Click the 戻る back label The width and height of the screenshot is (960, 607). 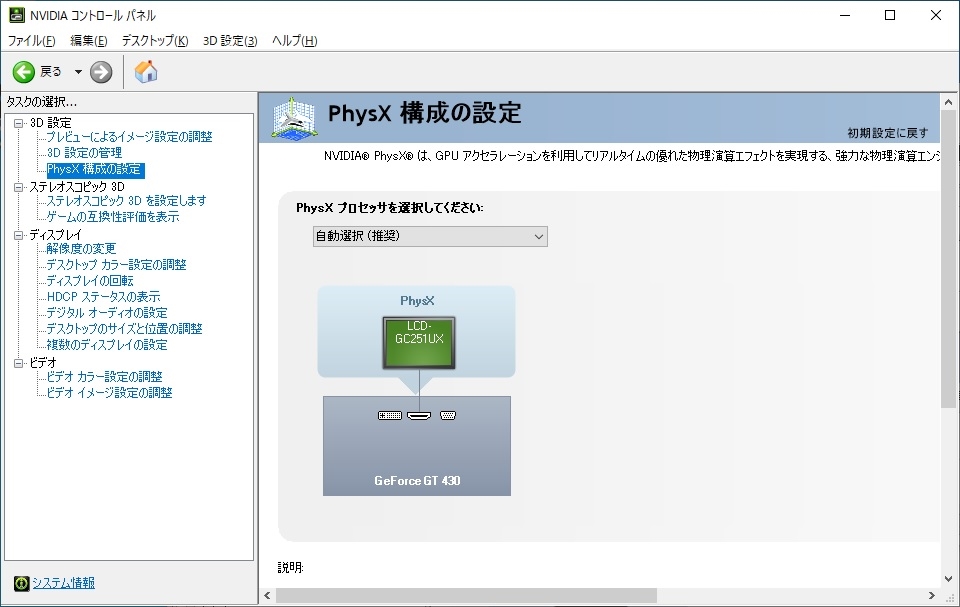pos(51,72)
